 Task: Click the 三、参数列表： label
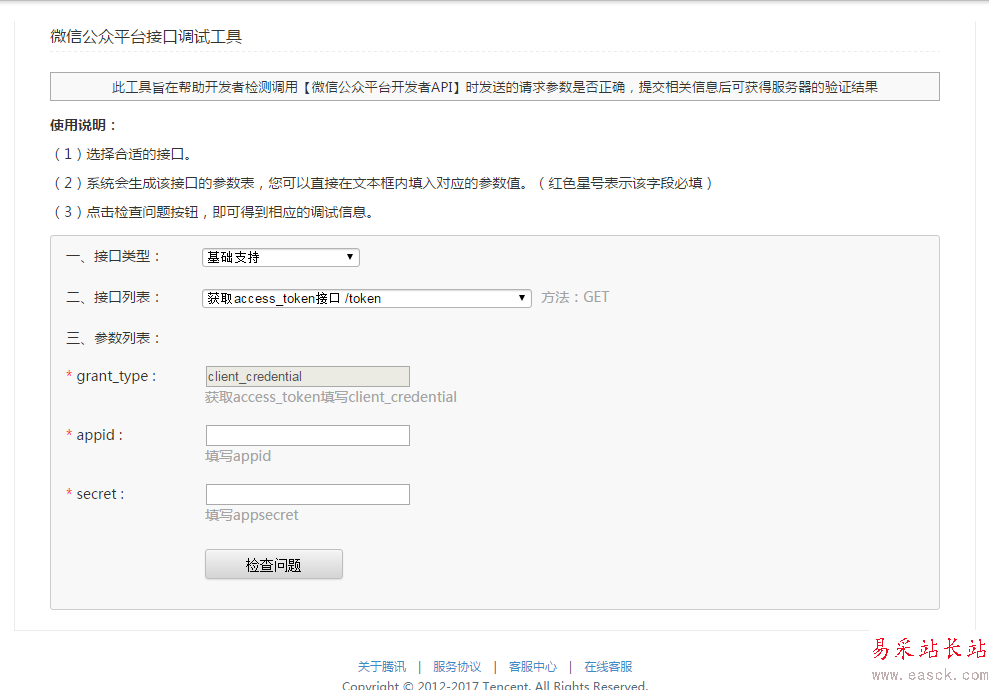(x=114, y=338)
